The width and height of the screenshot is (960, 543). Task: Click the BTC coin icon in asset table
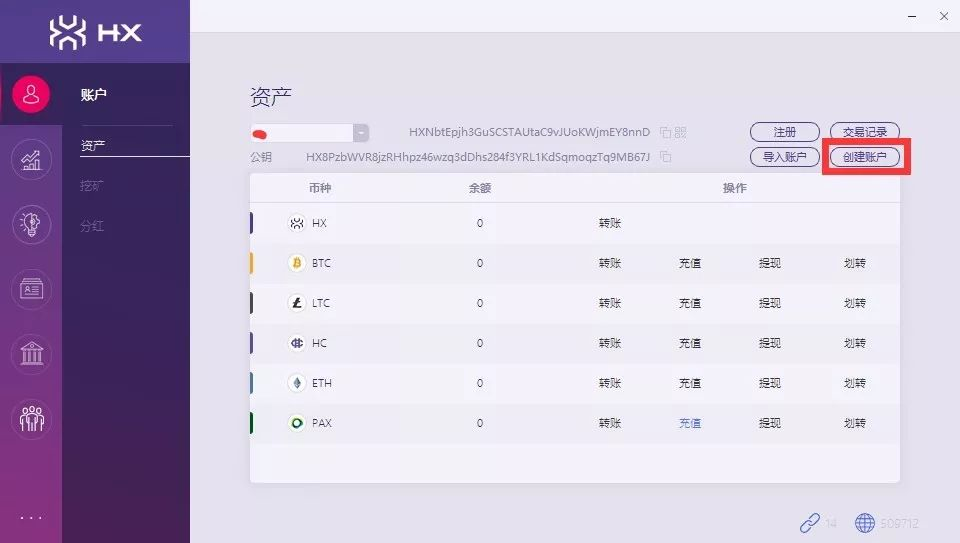pyautogui.click(x=297, y=263)
